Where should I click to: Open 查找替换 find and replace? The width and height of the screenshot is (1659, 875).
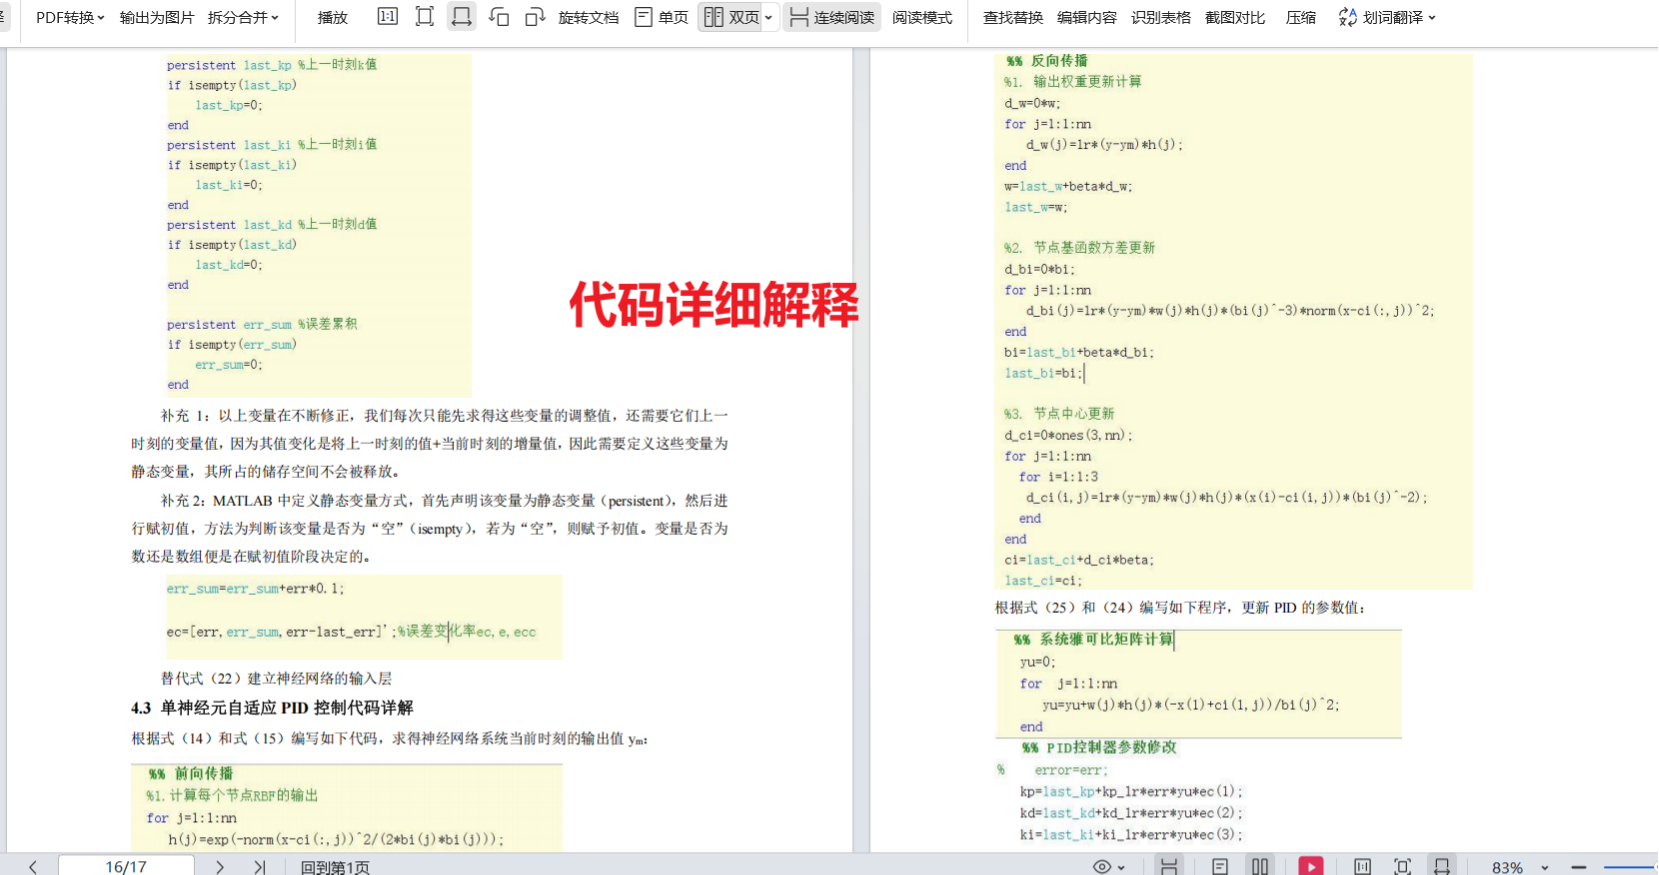(x=1013, y=17)
